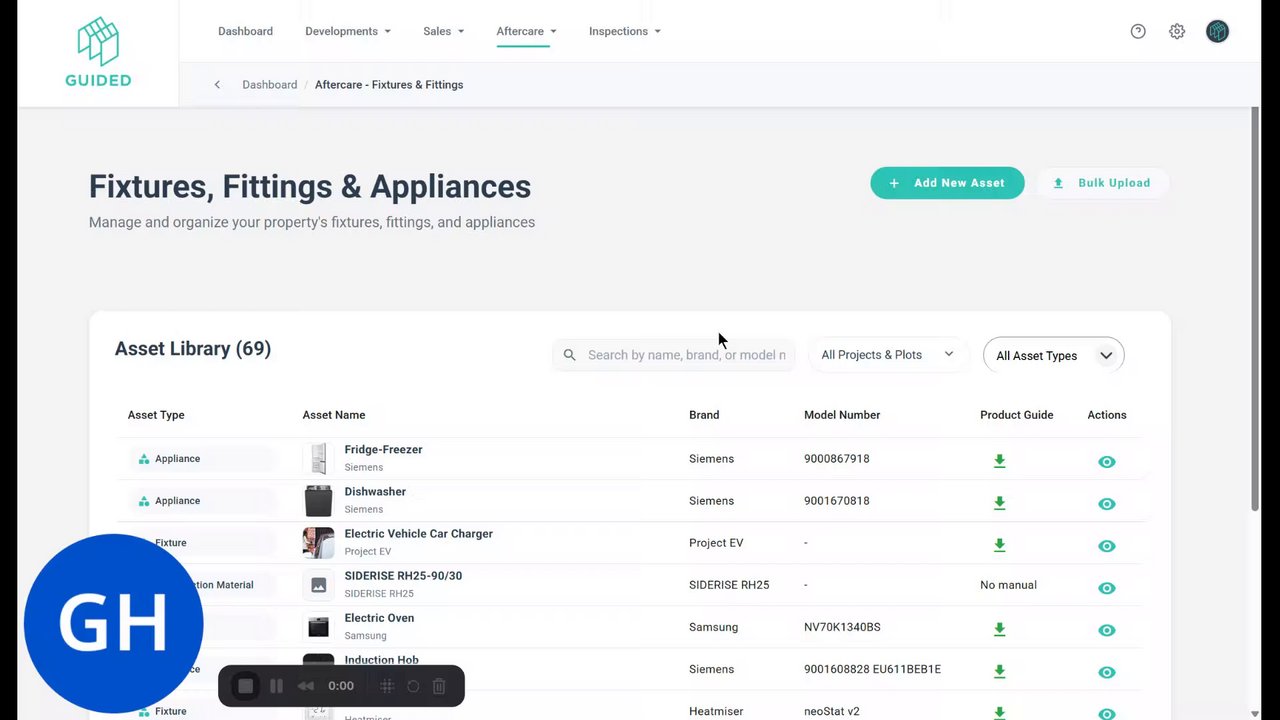The image size is (1280, 720).
Task: Pause the screen recording
Action: click(x=276, y=686)
